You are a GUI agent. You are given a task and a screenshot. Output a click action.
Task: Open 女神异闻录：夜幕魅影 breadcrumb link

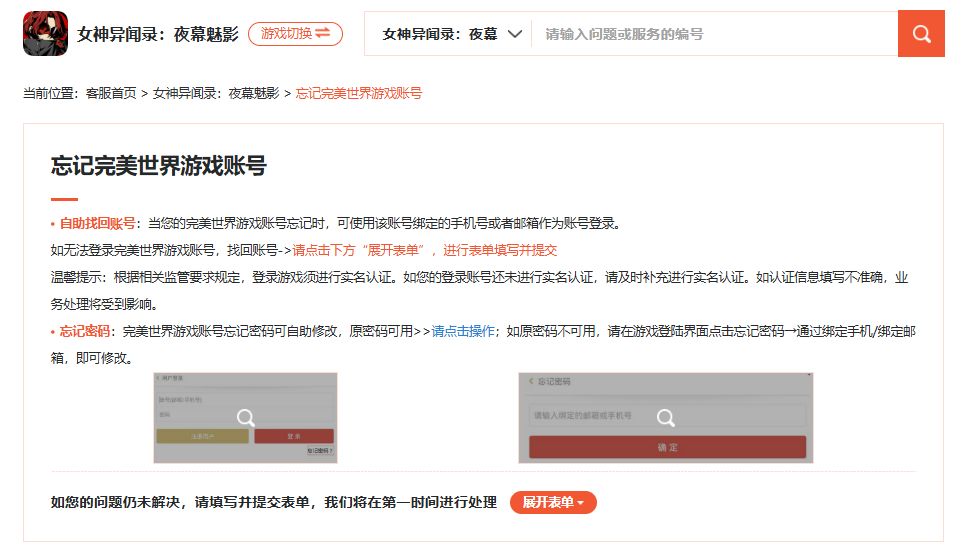click(216, 94)
